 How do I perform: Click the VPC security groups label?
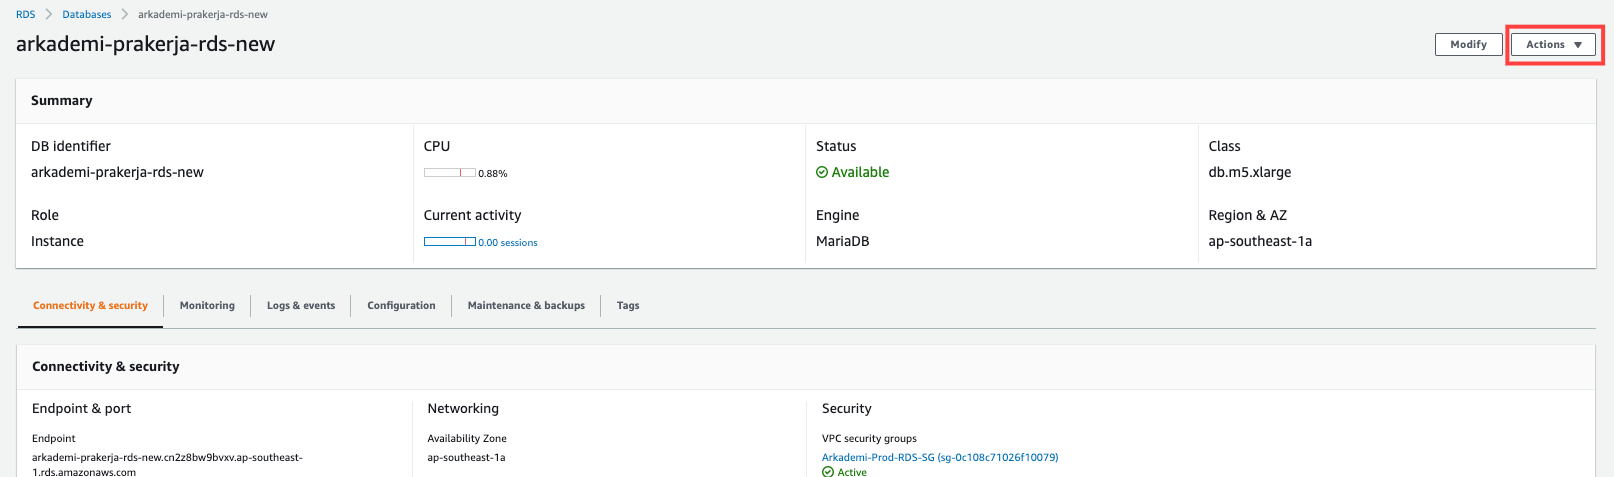pyautogui.click(x=869, y=438)
